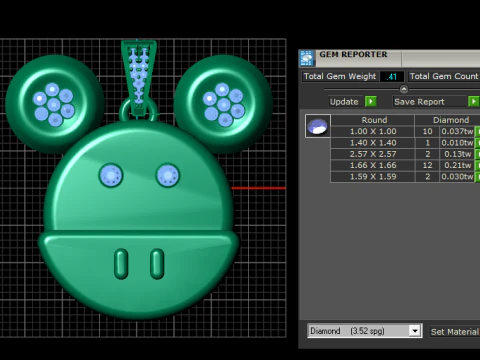This screenshot has height=360, width=480.
Task: Open the Diamond material dropdown
Action: (415, 331)
